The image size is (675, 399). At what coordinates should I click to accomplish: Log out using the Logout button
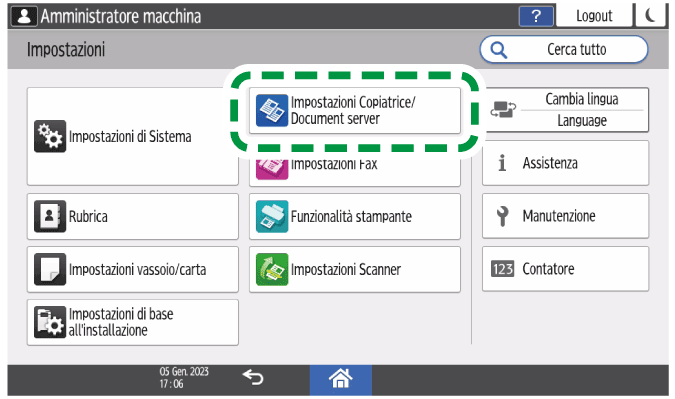[594, 15]
